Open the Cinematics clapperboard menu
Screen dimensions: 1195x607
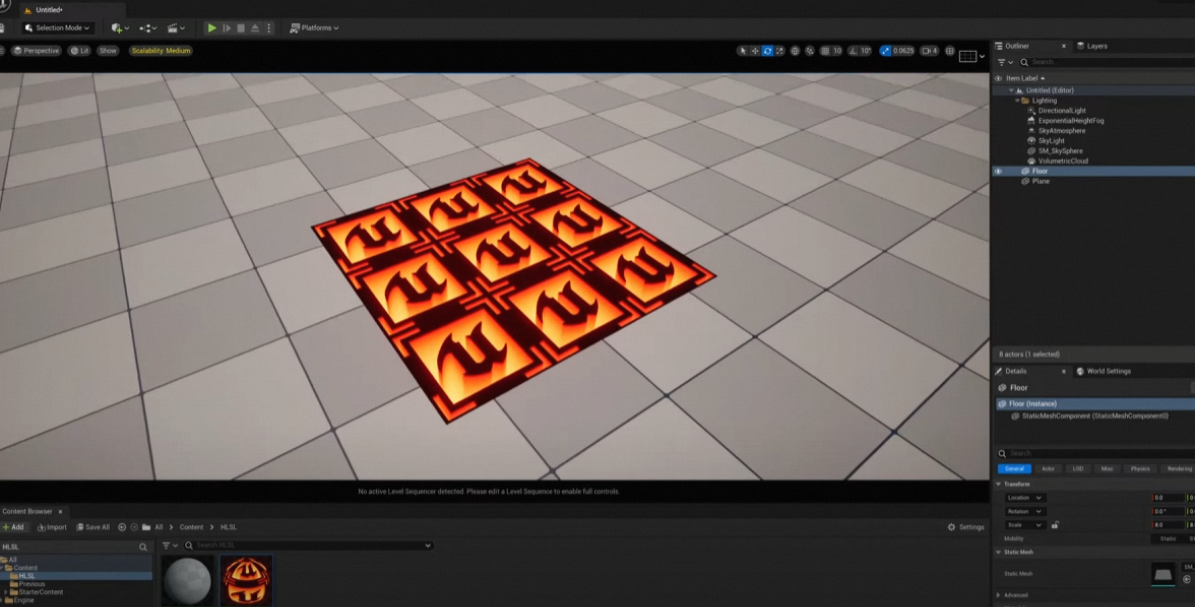tap(176, 28)
